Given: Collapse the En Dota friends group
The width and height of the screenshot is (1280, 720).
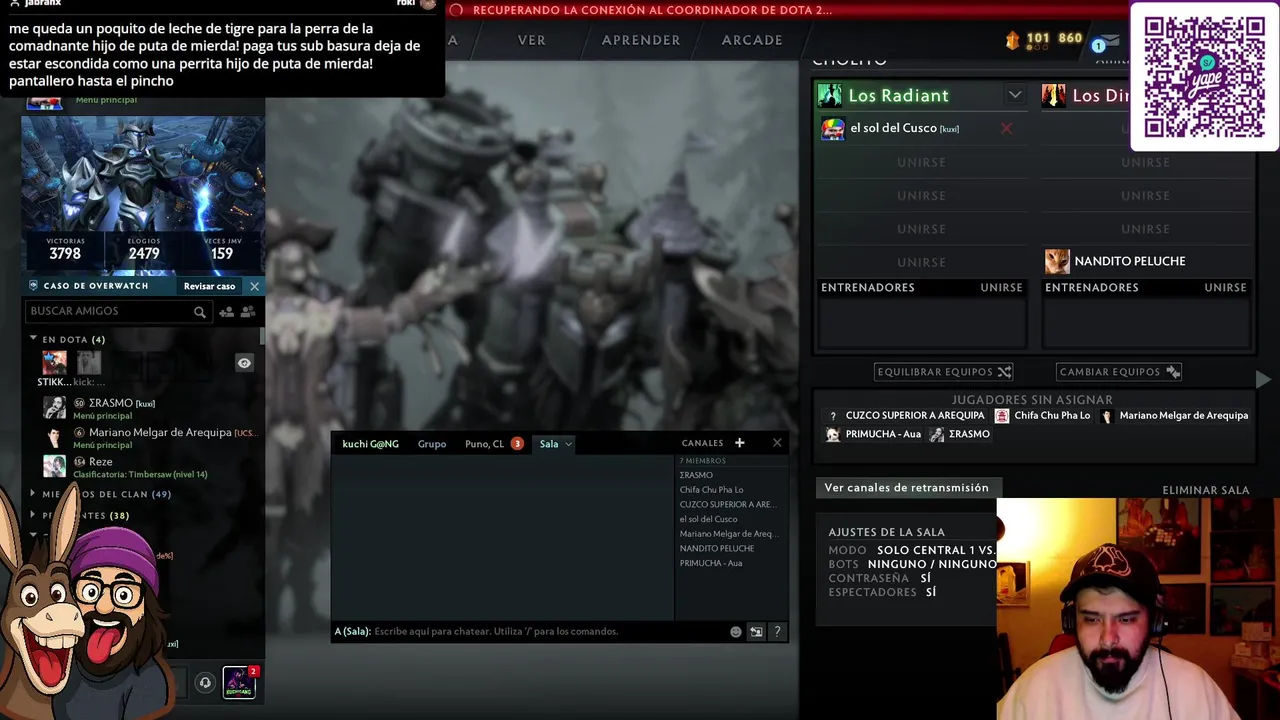Looking at the screenshot, I should point(33,339).
